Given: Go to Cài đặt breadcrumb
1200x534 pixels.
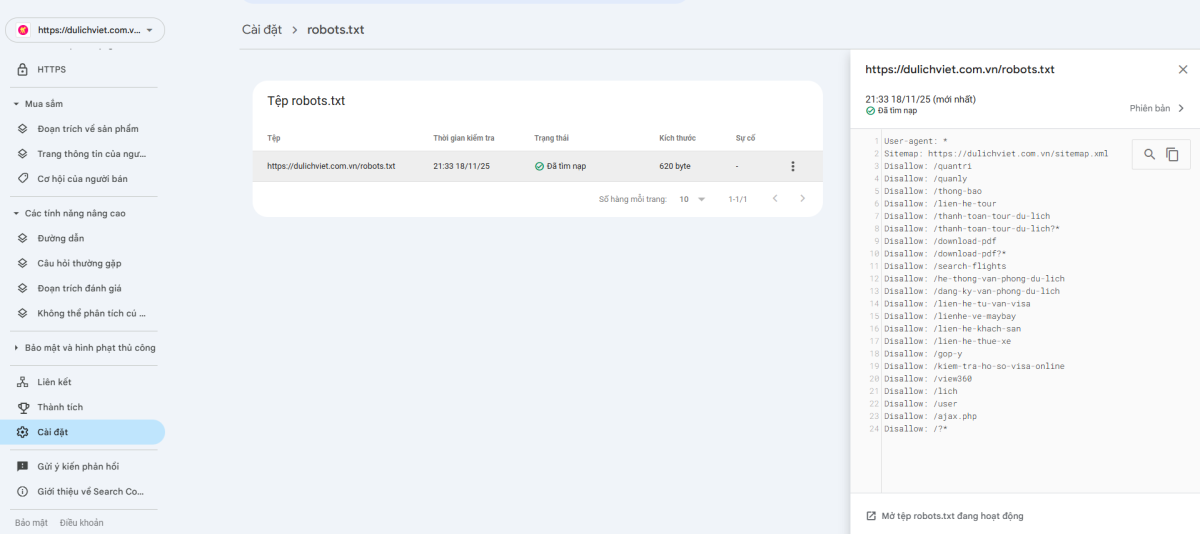Looking at the screenshot, I should [x=262, y=29].
